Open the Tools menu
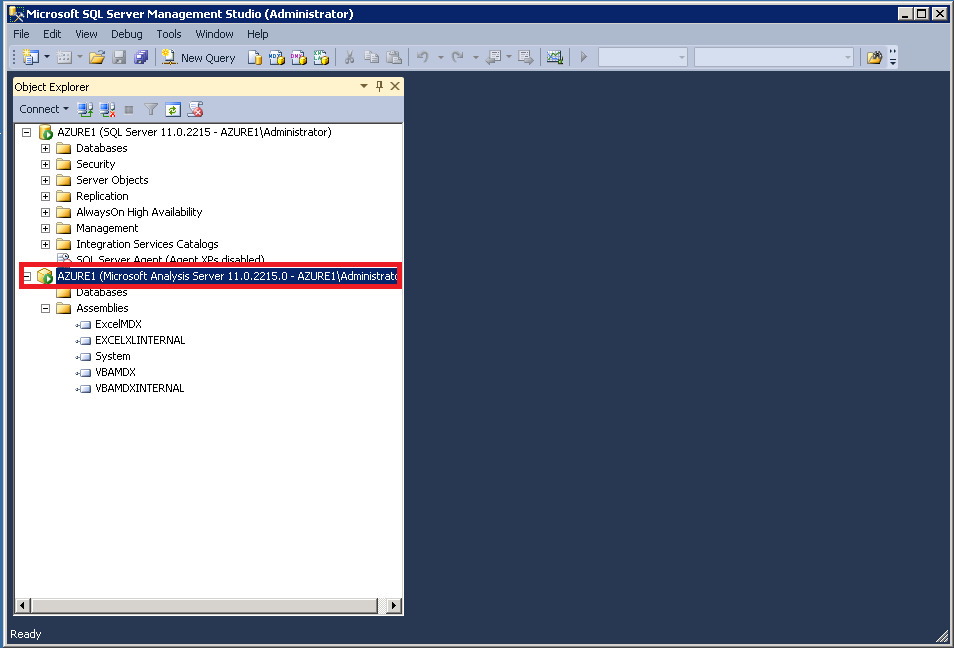 pos(169,34)
